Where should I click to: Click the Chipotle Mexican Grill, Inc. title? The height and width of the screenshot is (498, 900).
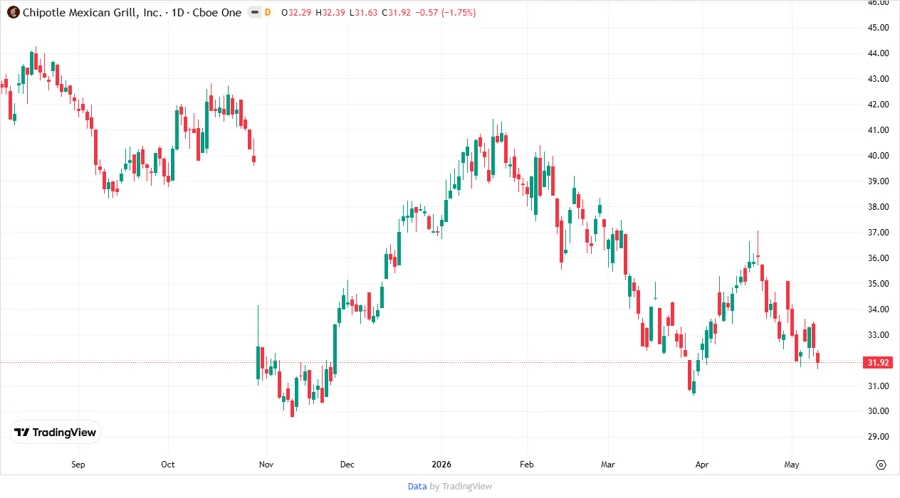[x=92, y=13]
